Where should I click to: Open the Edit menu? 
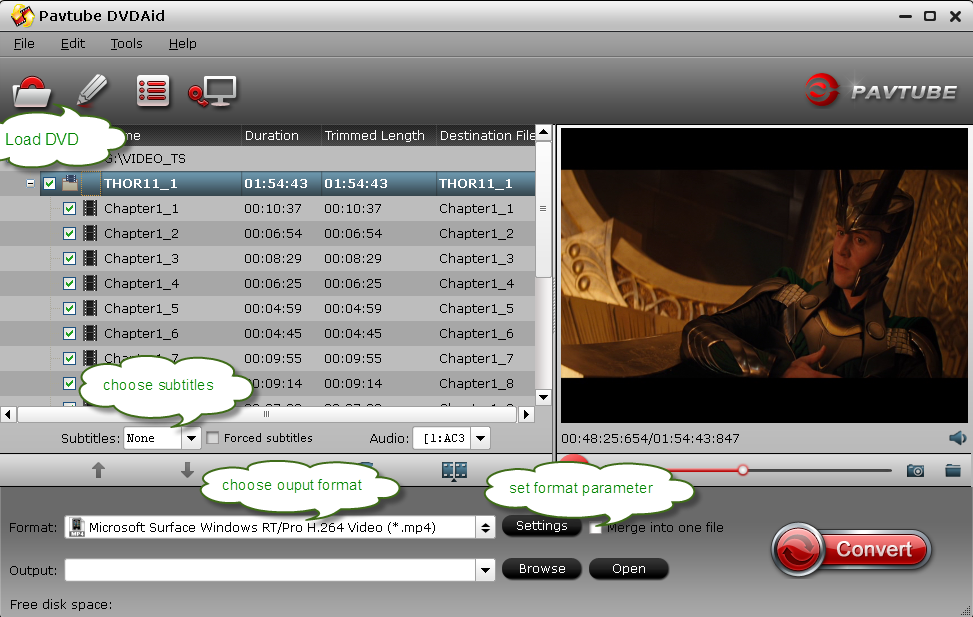[73, 43]
